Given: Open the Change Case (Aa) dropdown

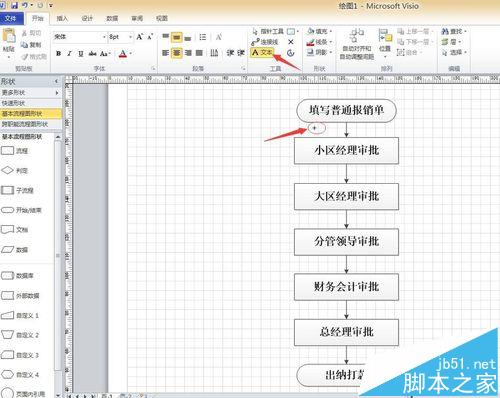Looking at the screenshot, I should (105, 53).
